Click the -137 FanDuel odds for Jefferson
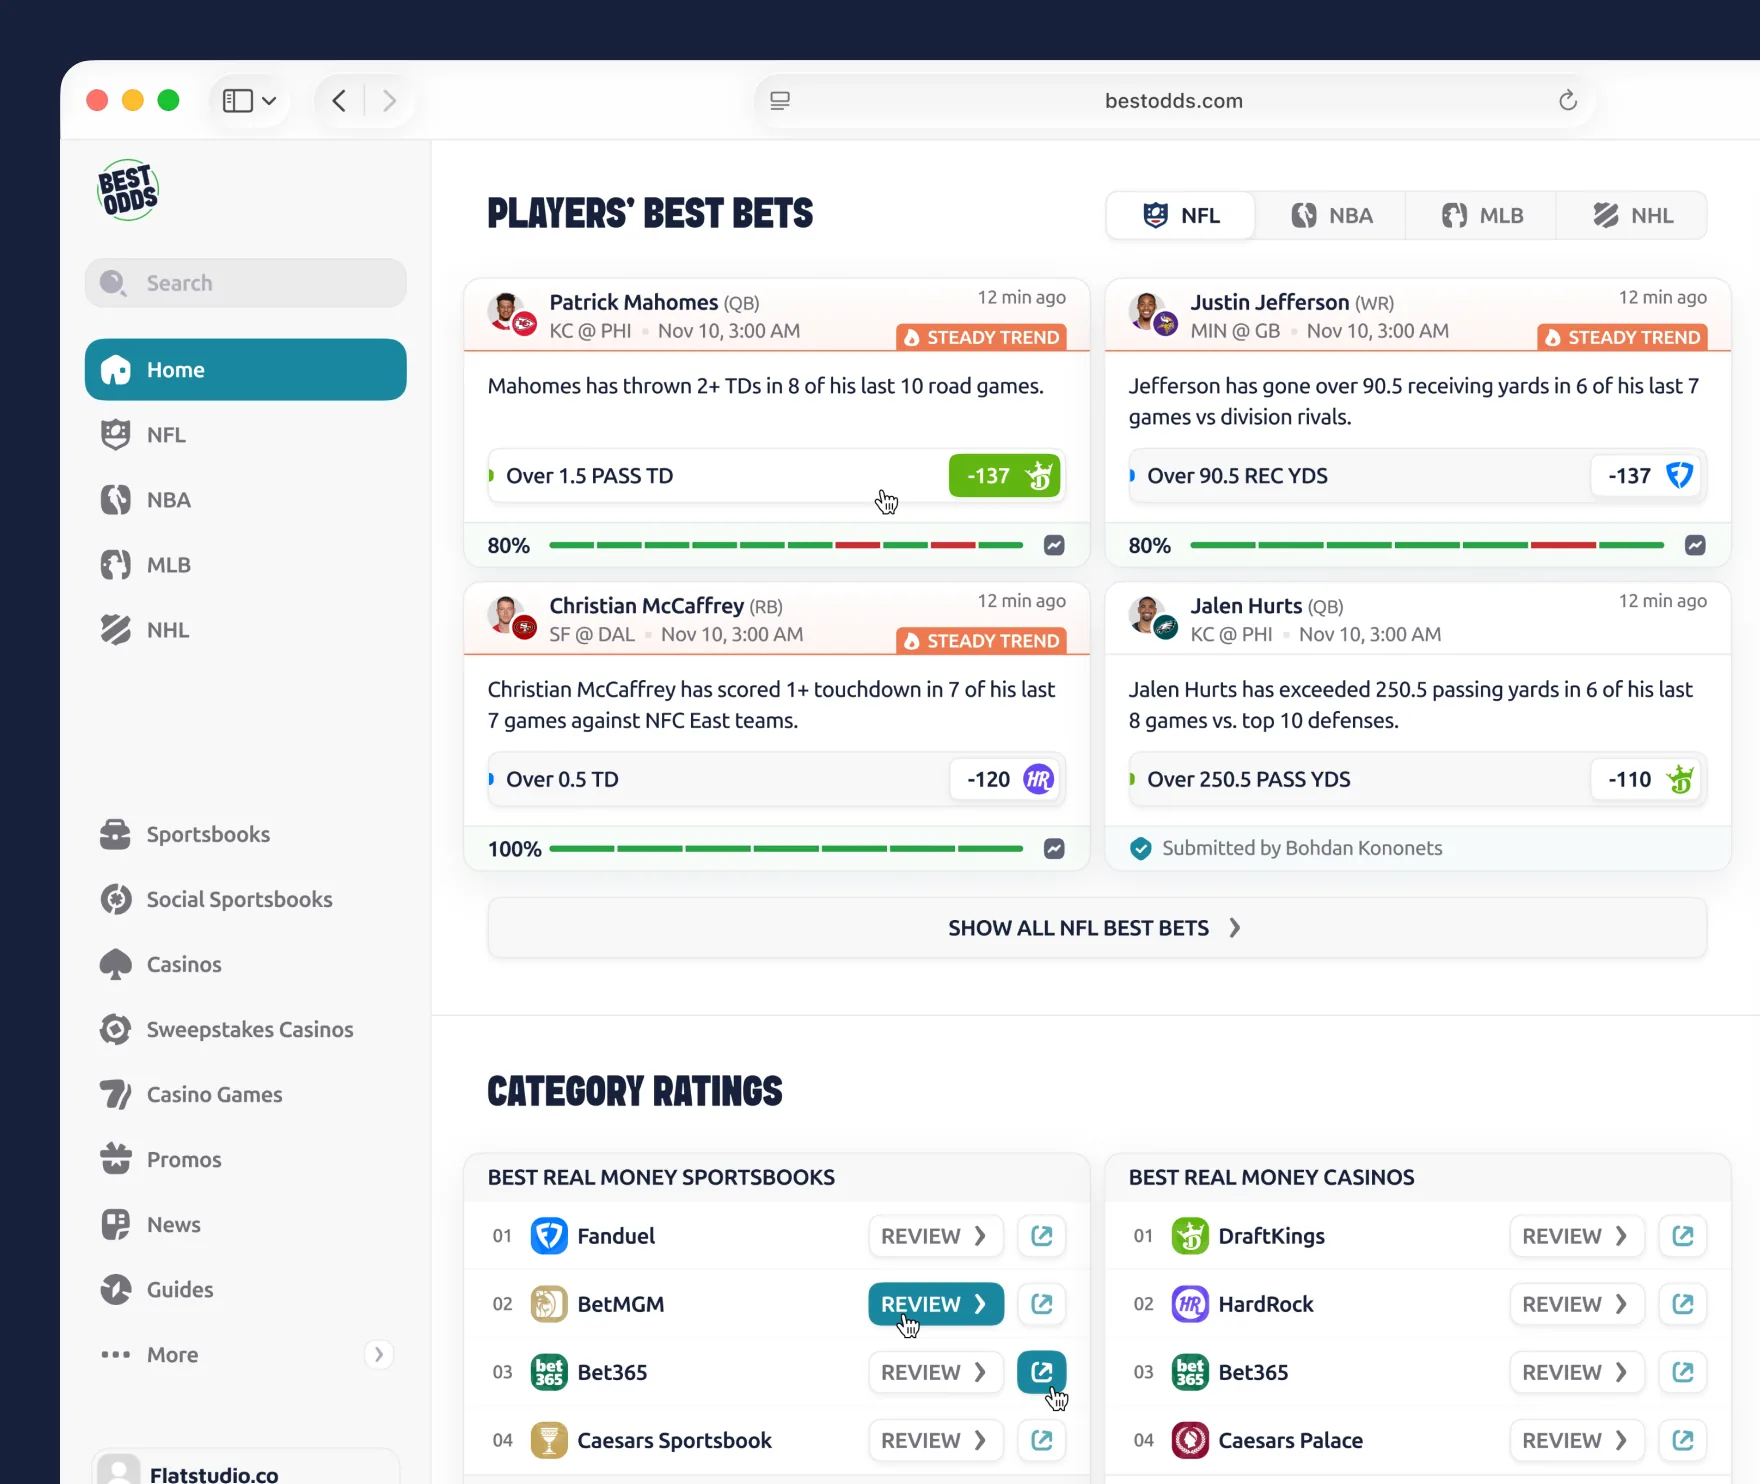Viewport: 1760px width, 1484px height. pos(1648,476)
